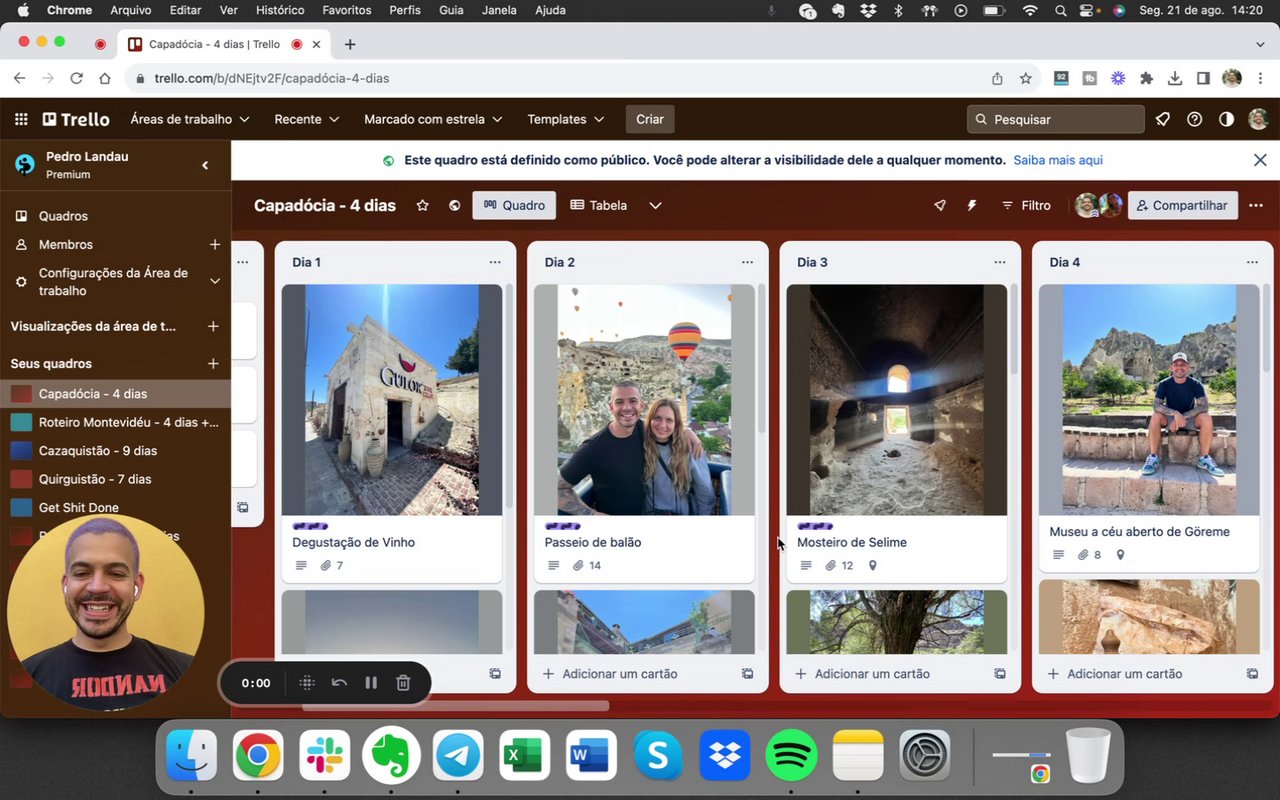Expand the Áreas de trabalho dropdown
The height and width of the screenshot is (800, 1280).
pos(190,119)
